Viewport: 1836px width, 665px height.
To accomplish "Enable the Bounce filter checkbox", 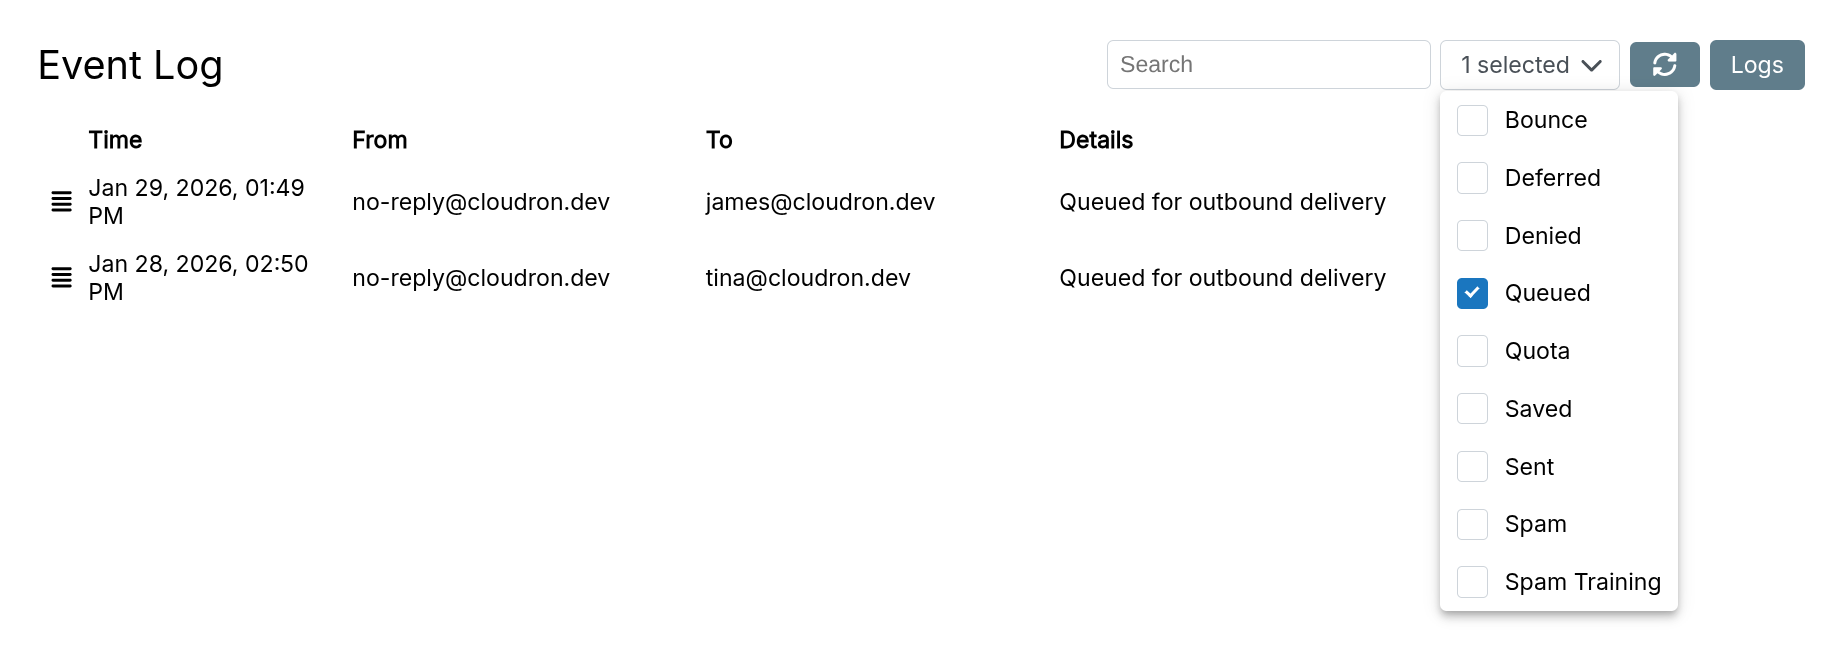I will pos(1472,120).
